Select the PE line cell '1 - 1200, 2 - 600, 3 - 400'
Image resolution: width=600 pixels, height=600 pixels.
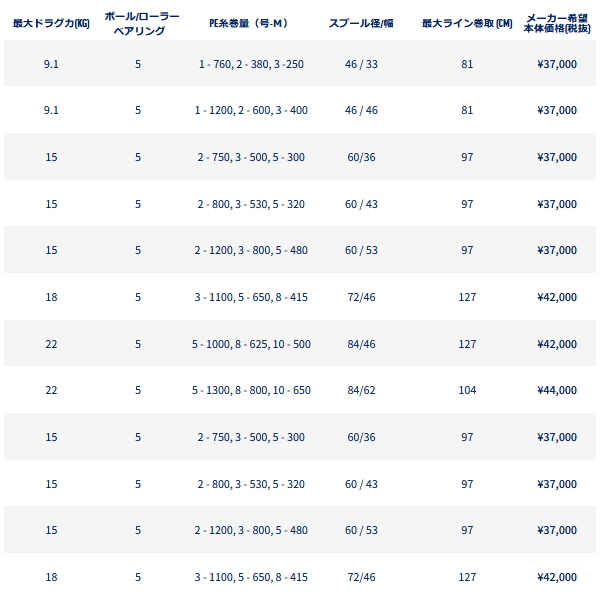point(250,111)
